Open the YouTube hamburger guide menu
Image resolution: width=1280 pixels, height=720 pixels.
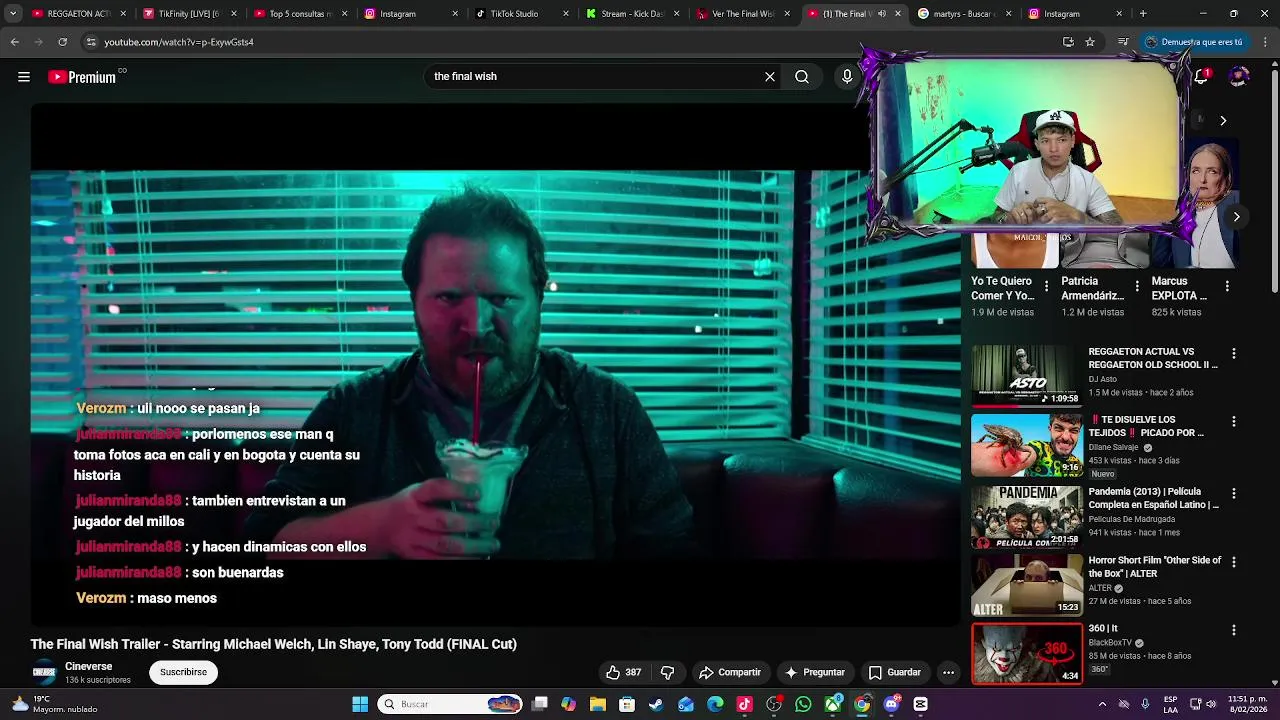tap(24, 77)
